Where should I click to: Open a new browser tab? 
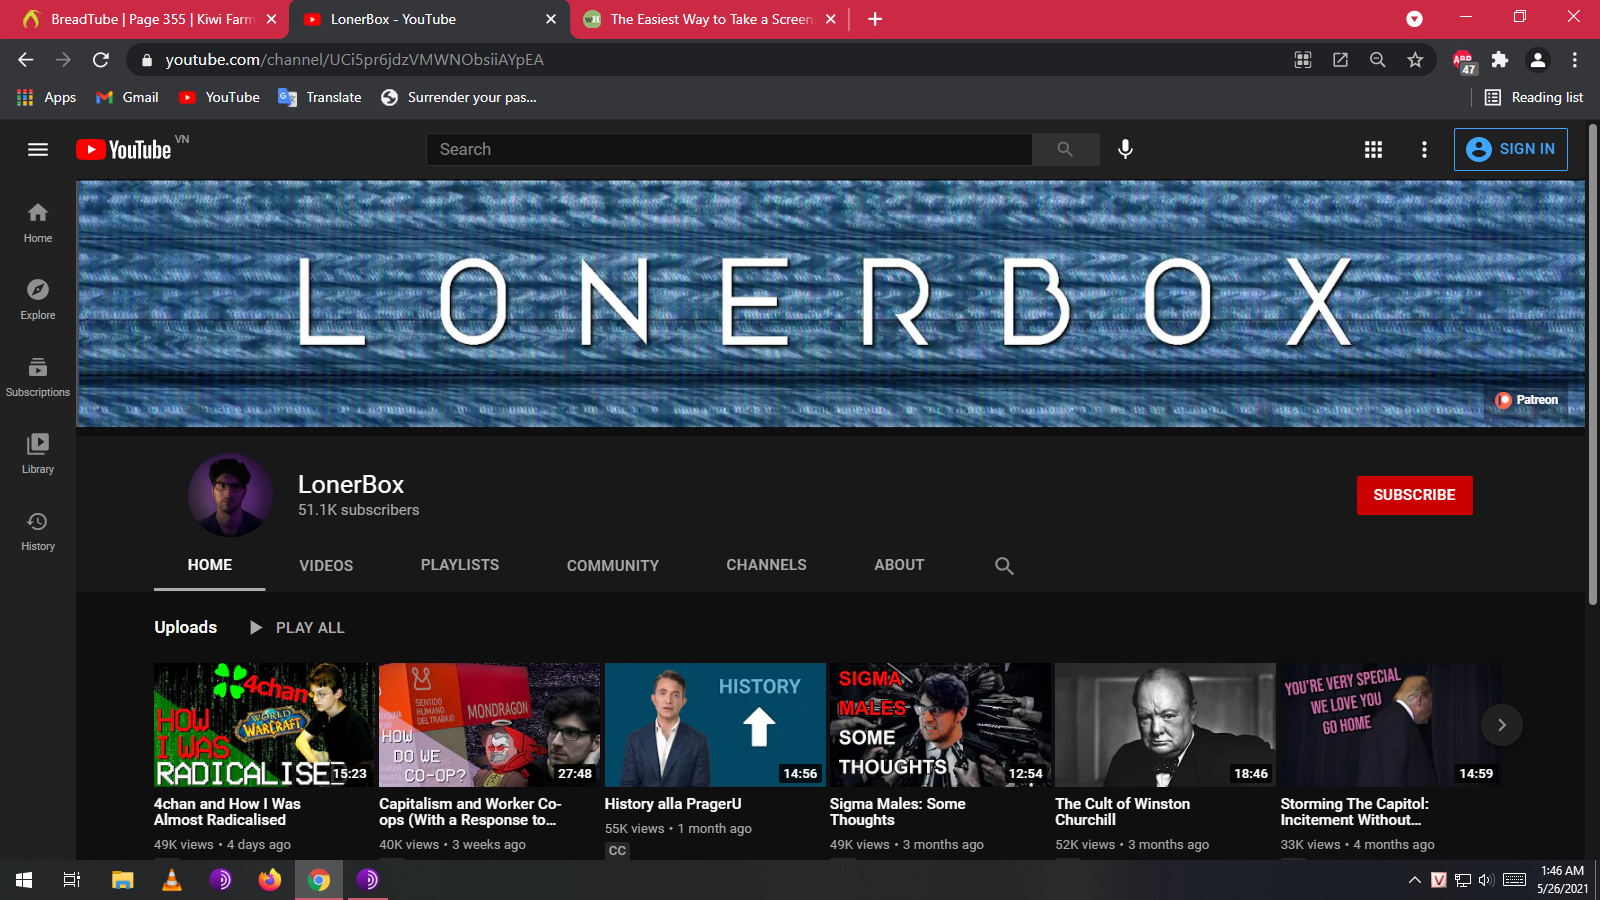coord(875,19)
